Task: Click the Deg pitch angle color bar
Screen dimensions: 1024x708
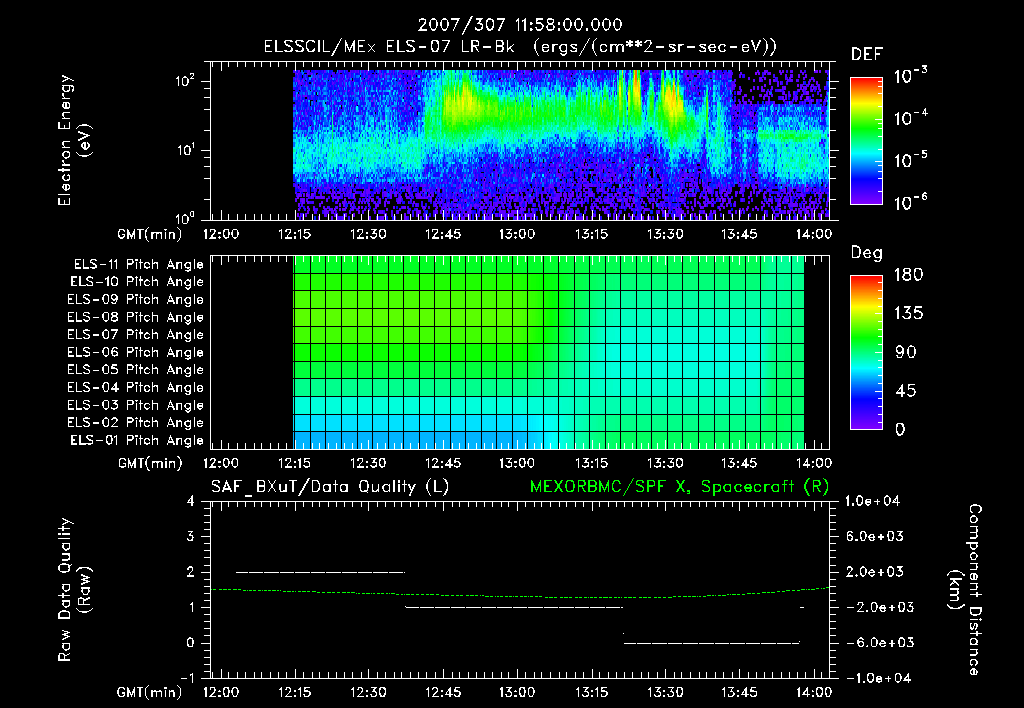Action: point(866,353)
